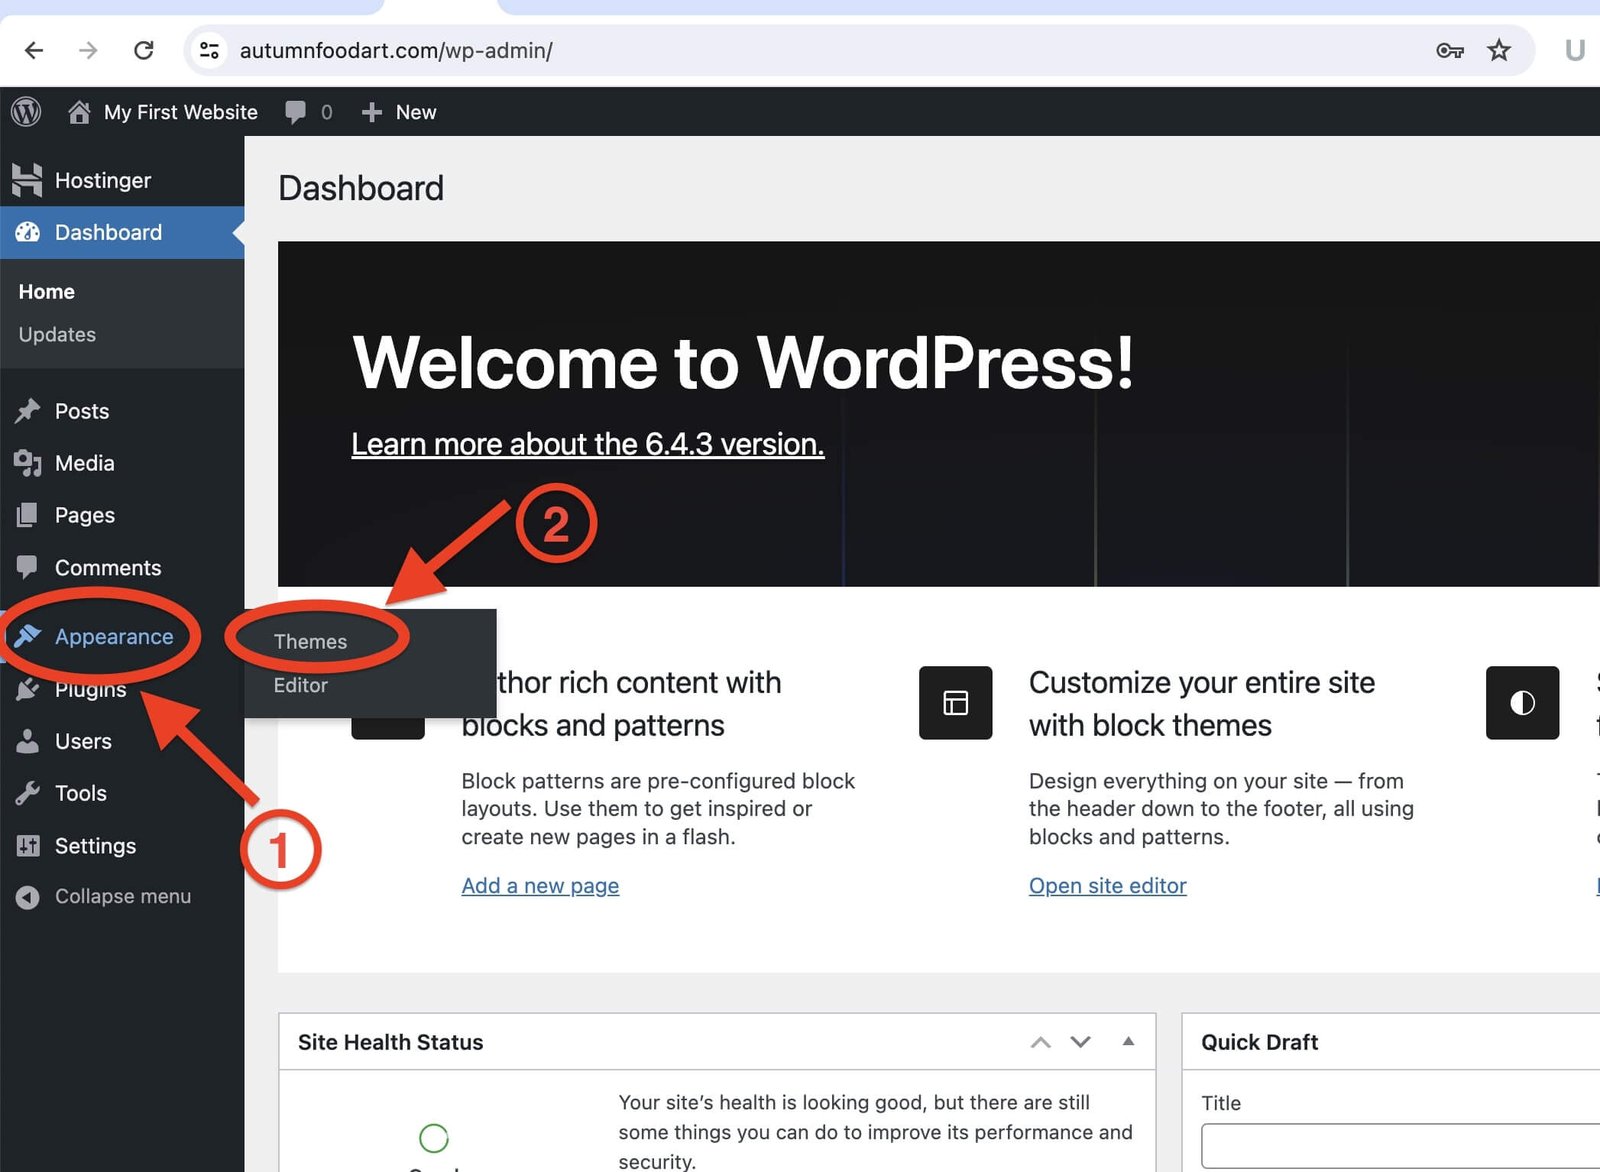Open the Settings menu
This screenshot has width=1600, height=1172.
(x=95, y=846)
